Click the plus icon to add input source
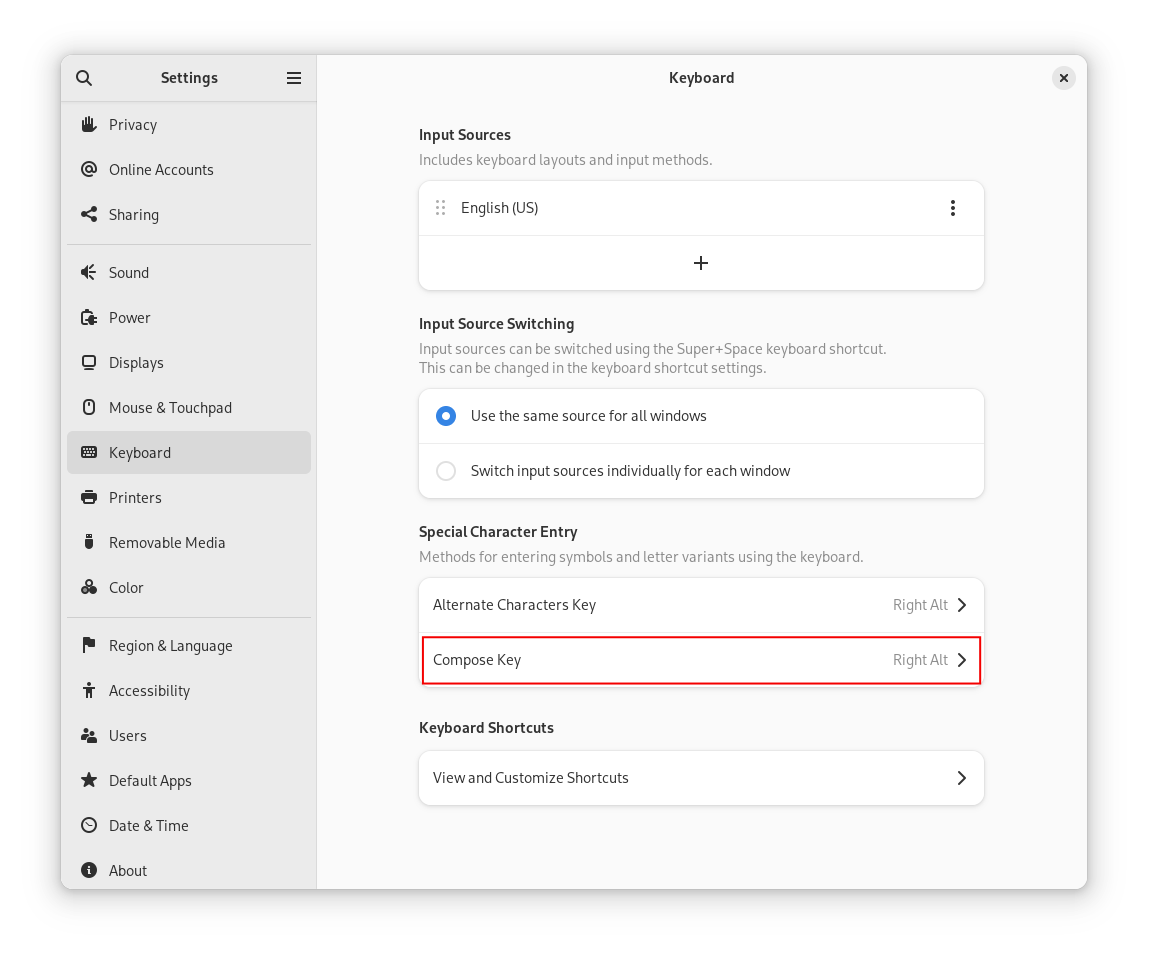Image resolution: width=1150 pixels, height=957 pixels. tap(701, 263)
